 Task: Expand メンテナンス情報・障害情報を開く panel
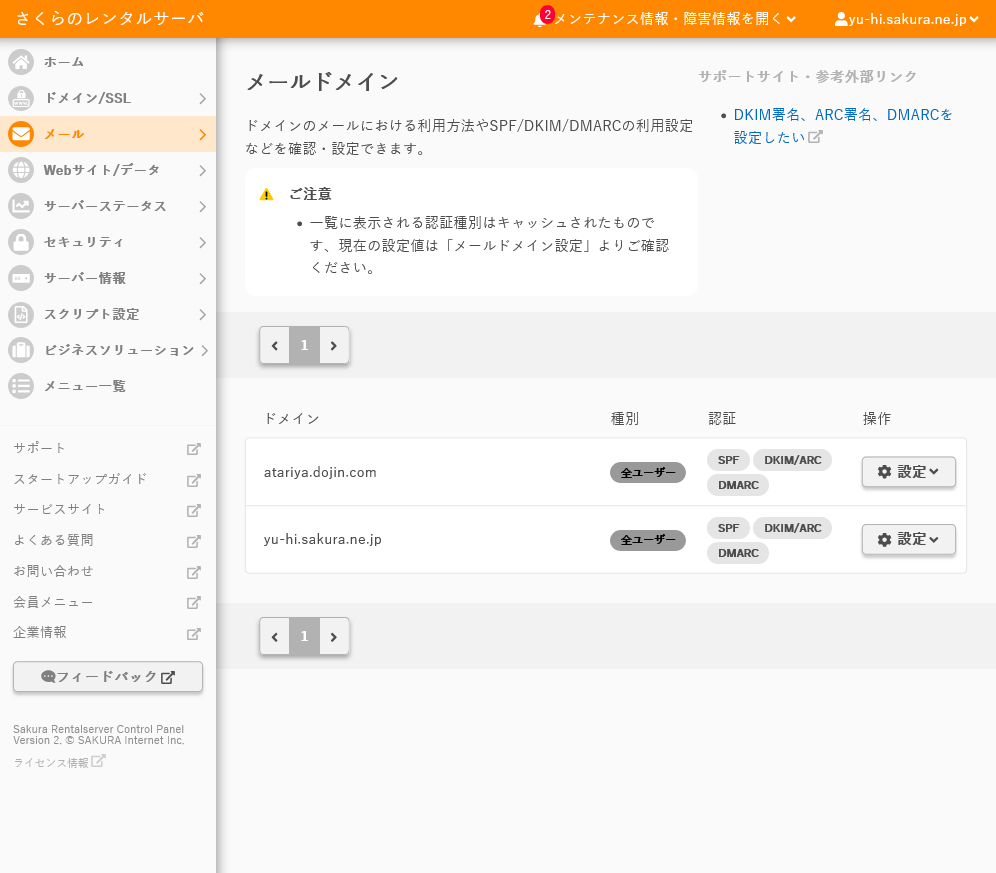(x=675, y=19)
